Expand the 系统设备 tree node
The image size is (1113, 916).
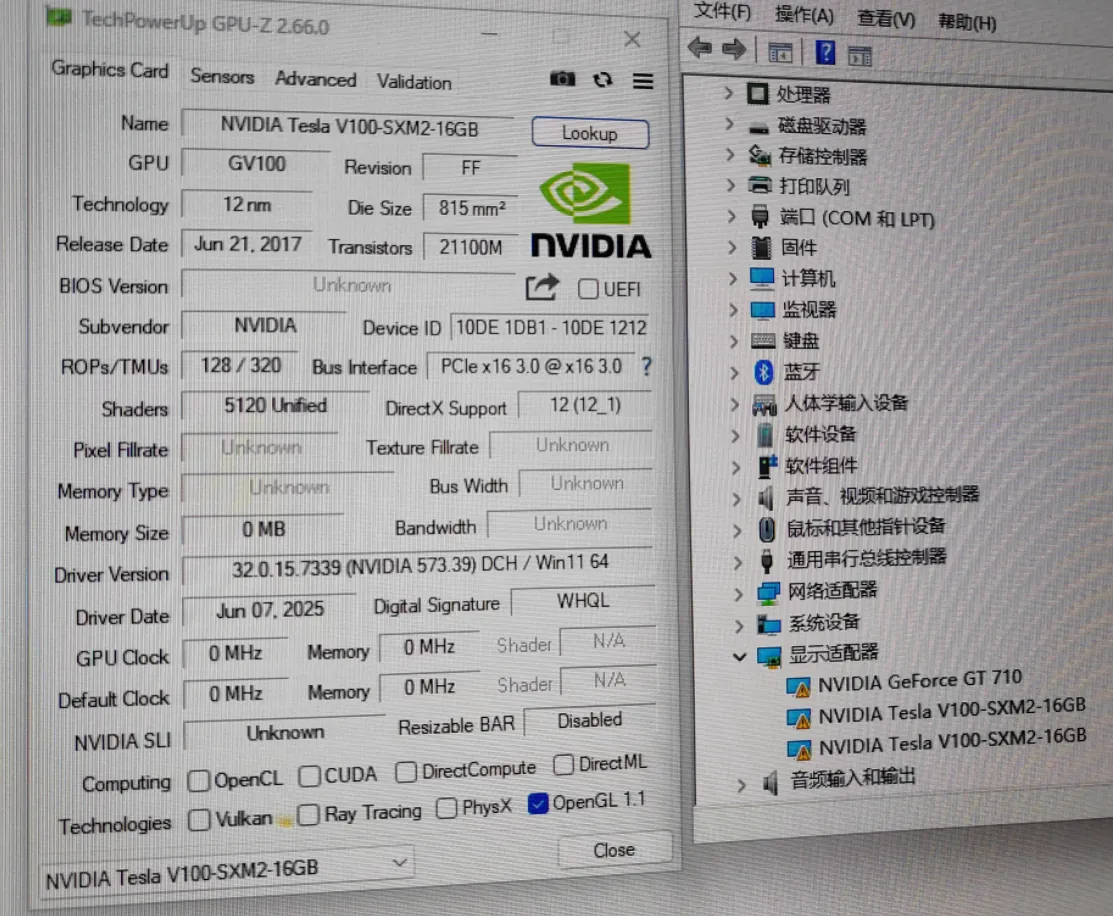click(x=739, y=626)
